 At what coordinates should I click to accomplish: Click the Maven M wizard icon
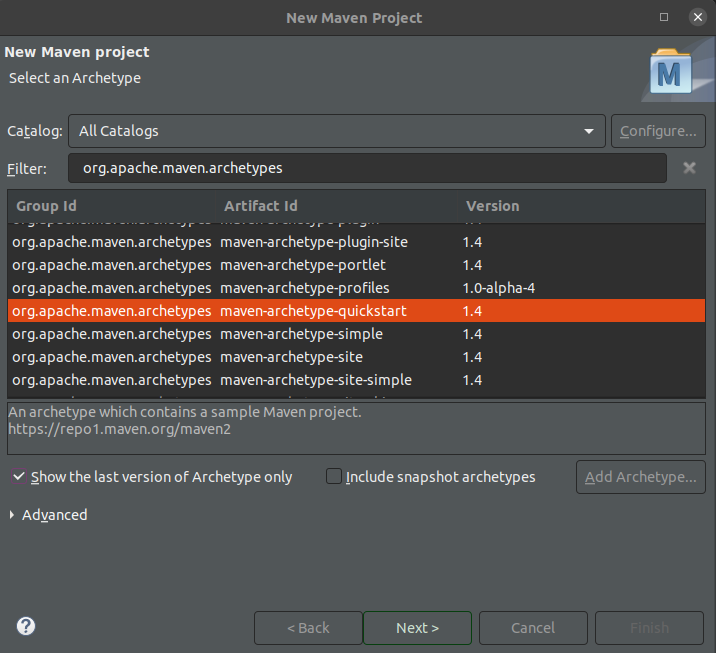(x=670, y=72)
